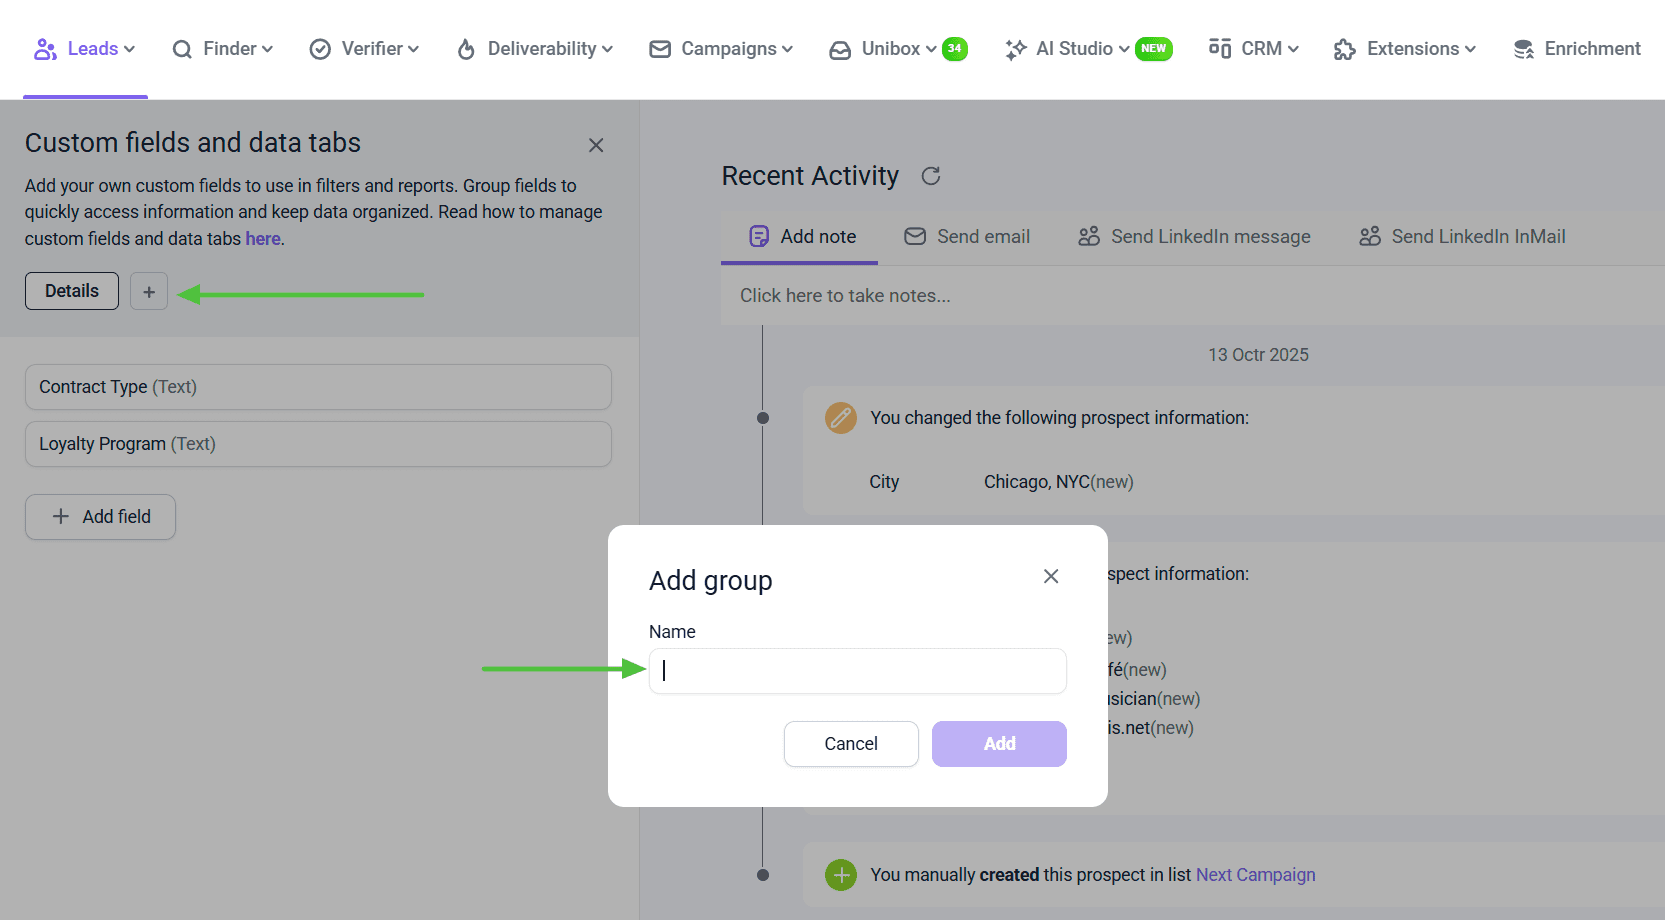Image resolution: width=1665 pixels, height=920 pixels.
Task: Open the CRM dropdown menu
Action: [x=1254, y=49]
